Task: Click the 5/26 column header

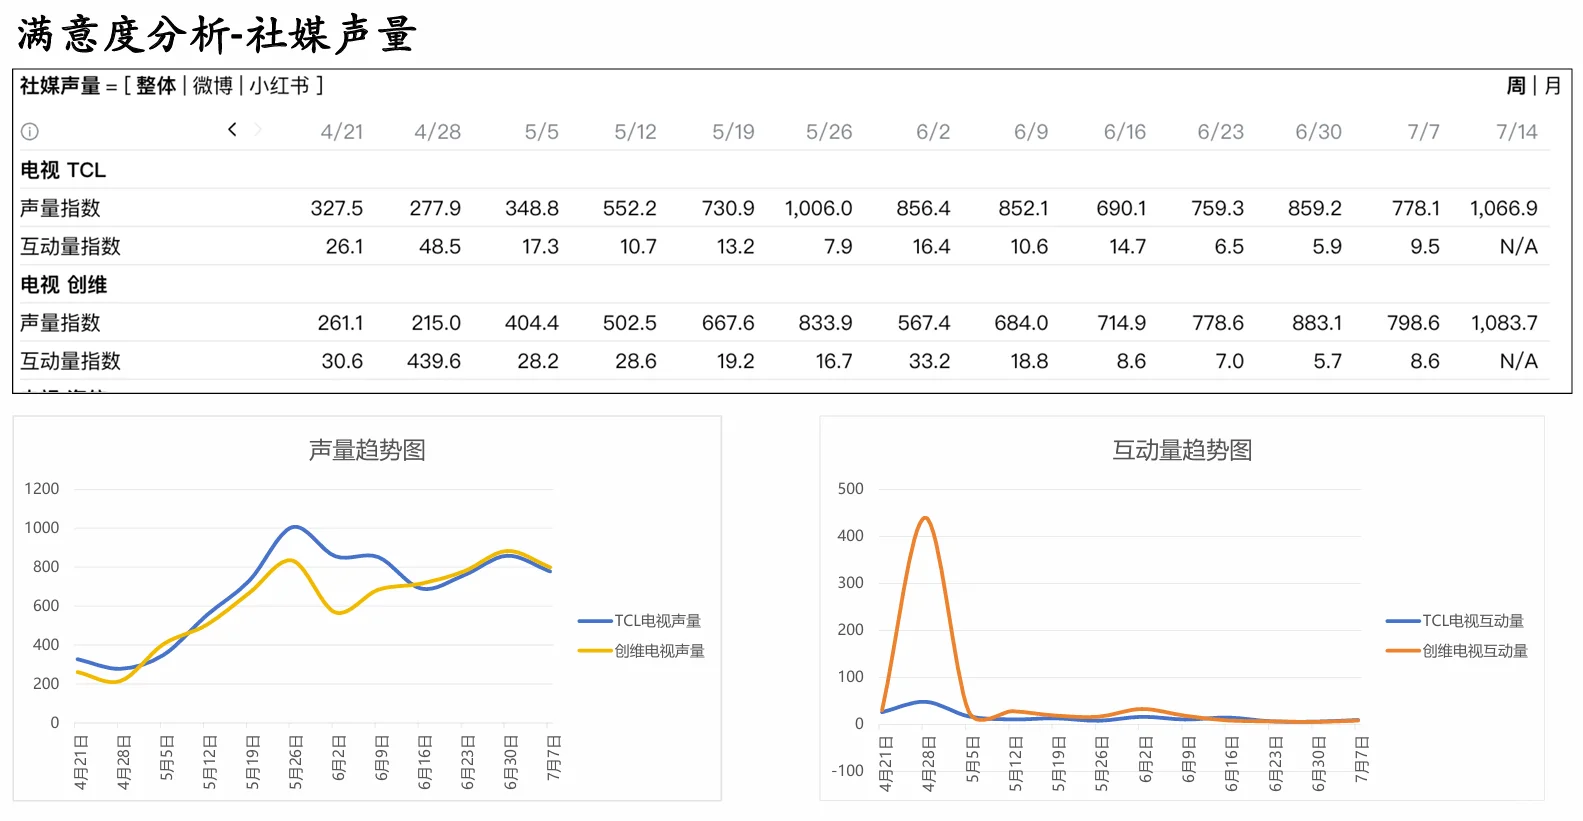Action: point(830,132)
